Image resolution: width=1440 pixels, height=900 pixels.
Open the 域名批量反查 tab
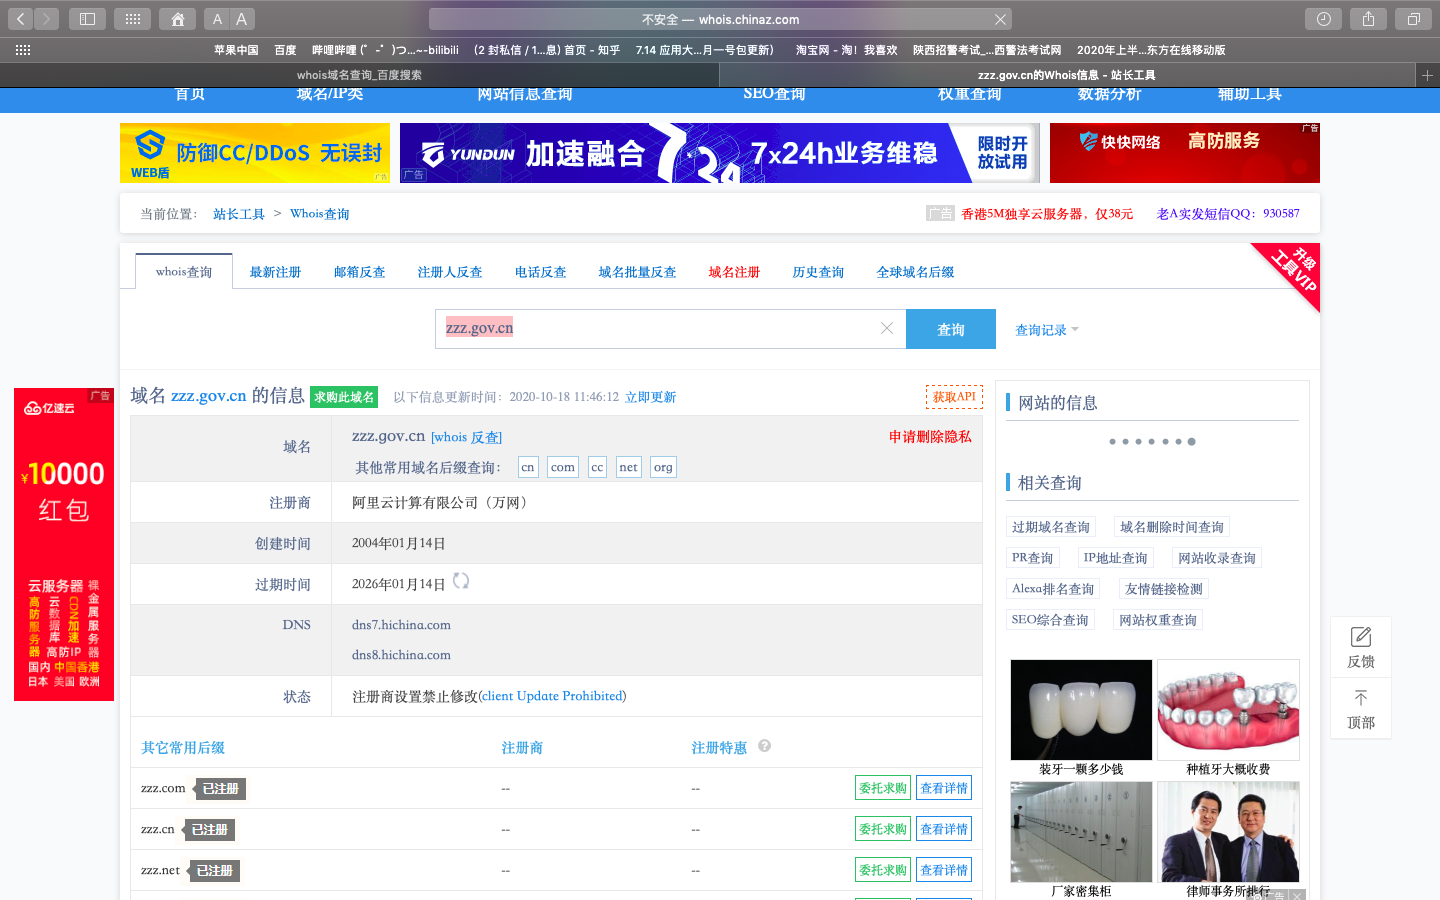pyautogui.click(x=638, y=272)
